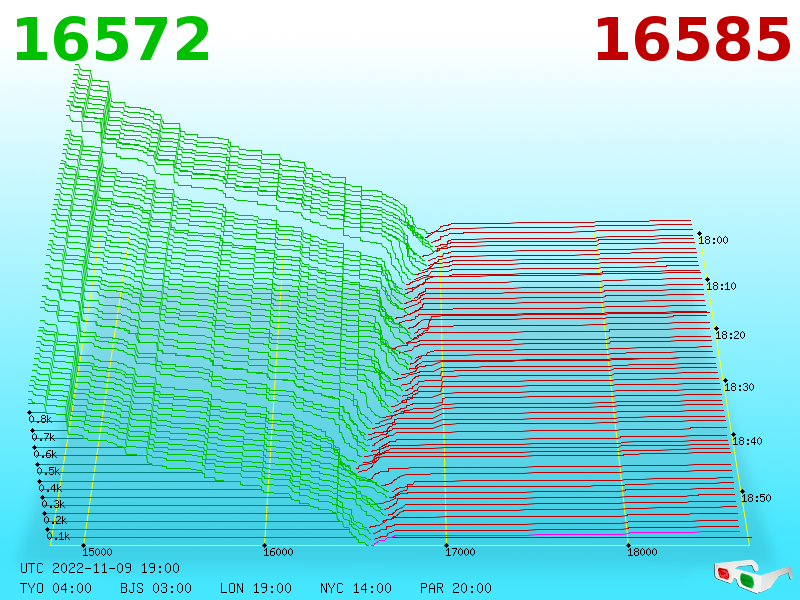Screen dimensions: 800x600
Task: Click the 18:40 time axis label
Action: pyautogui.click(x=747, y=441)
